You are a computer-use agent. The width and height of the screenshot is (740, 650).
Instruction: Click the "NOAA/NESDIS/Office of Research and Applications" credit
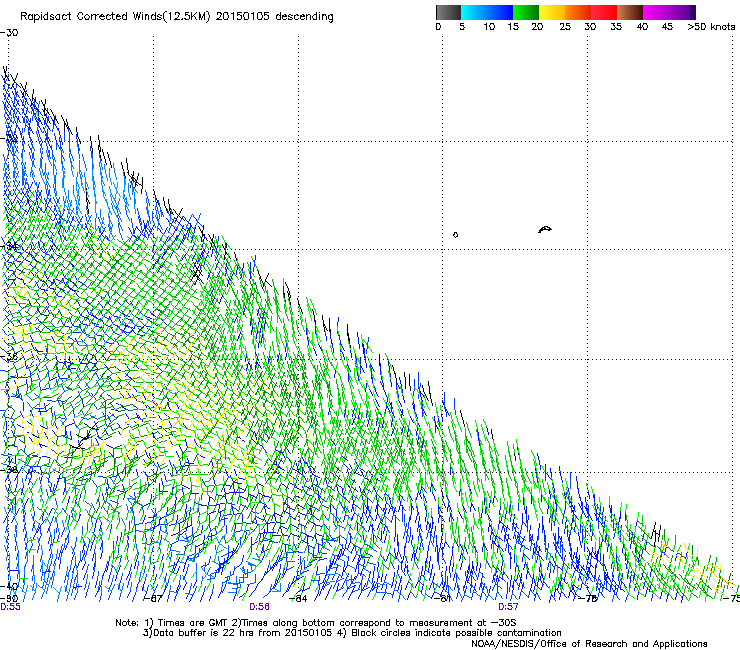tap(589, 644)
